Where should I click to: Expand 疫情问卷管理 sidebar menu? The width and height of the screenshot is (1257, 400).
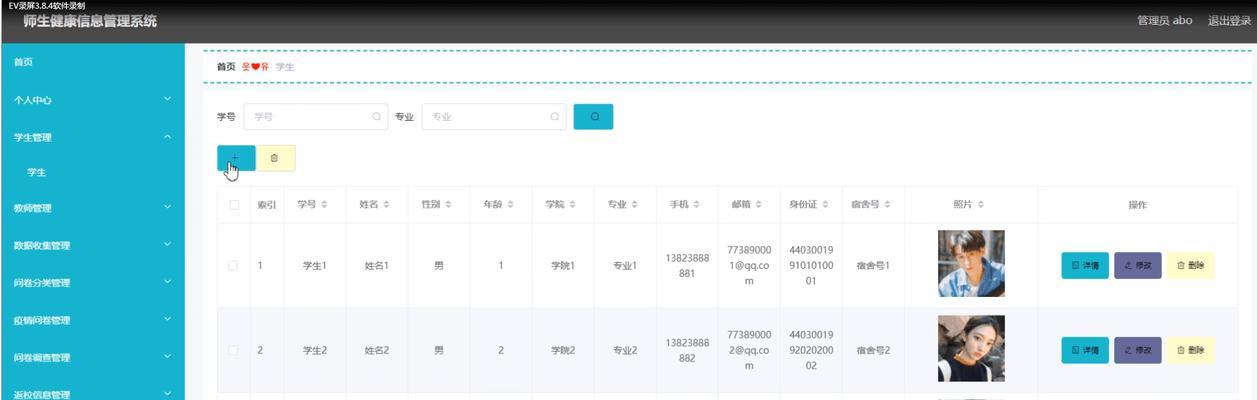(92, 320)
